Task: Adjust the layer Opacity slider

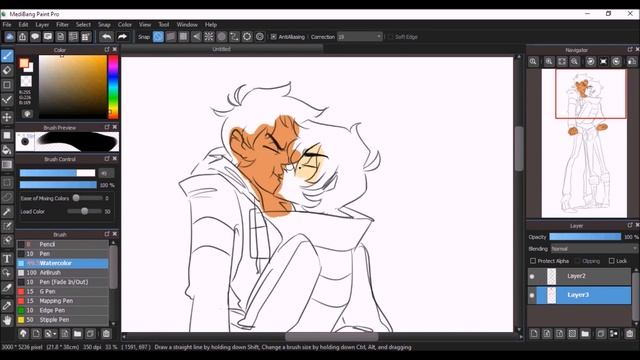Action: 585,237
